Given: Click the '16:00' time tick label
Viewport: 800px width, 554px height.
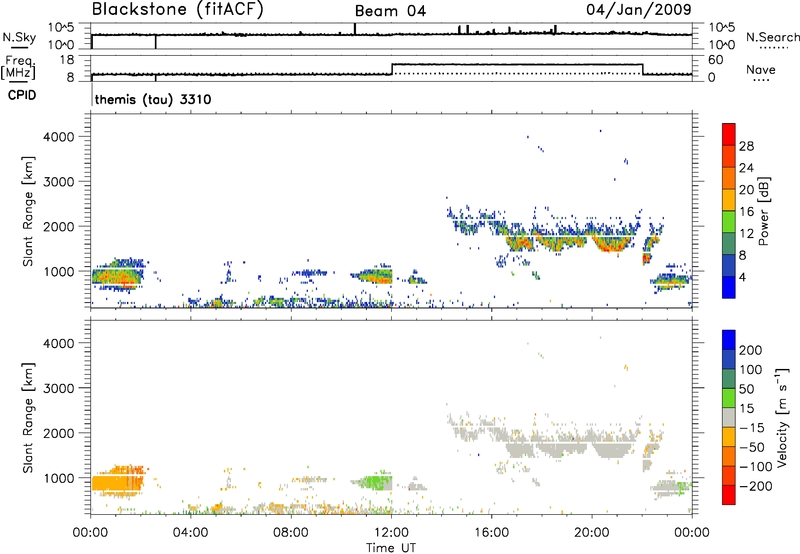Looking at the screenshot, I should [x=491, y=533].
